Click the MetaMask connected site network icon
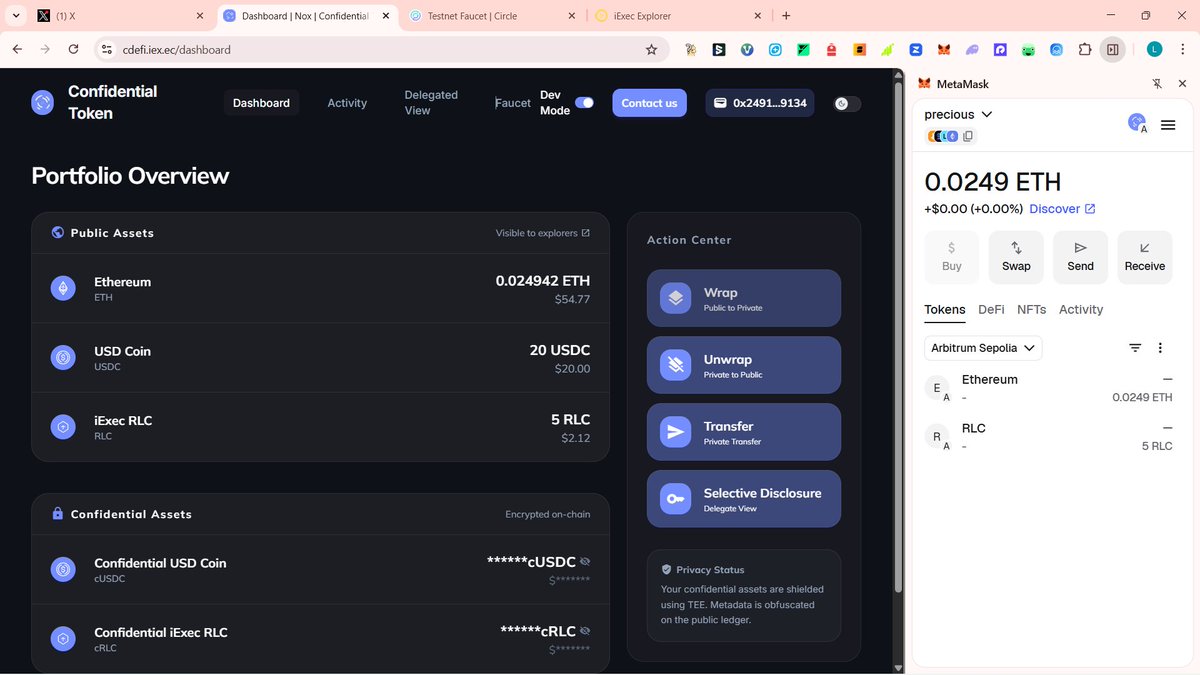 click(1137, 123)
